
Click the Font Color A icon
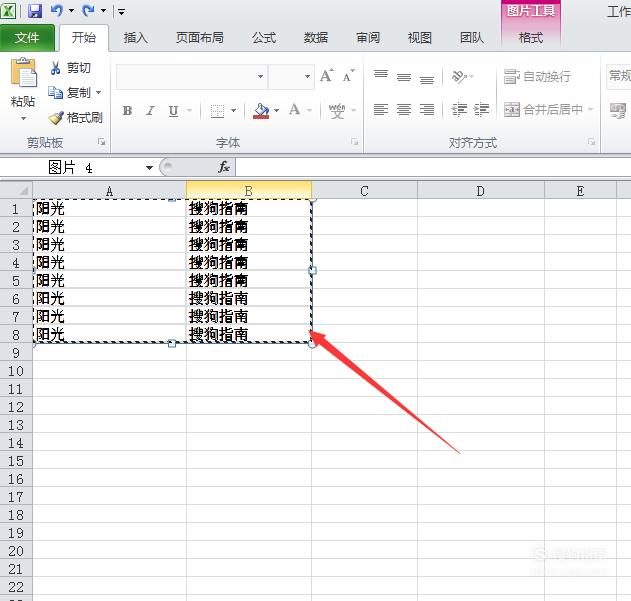click(295, 110)
